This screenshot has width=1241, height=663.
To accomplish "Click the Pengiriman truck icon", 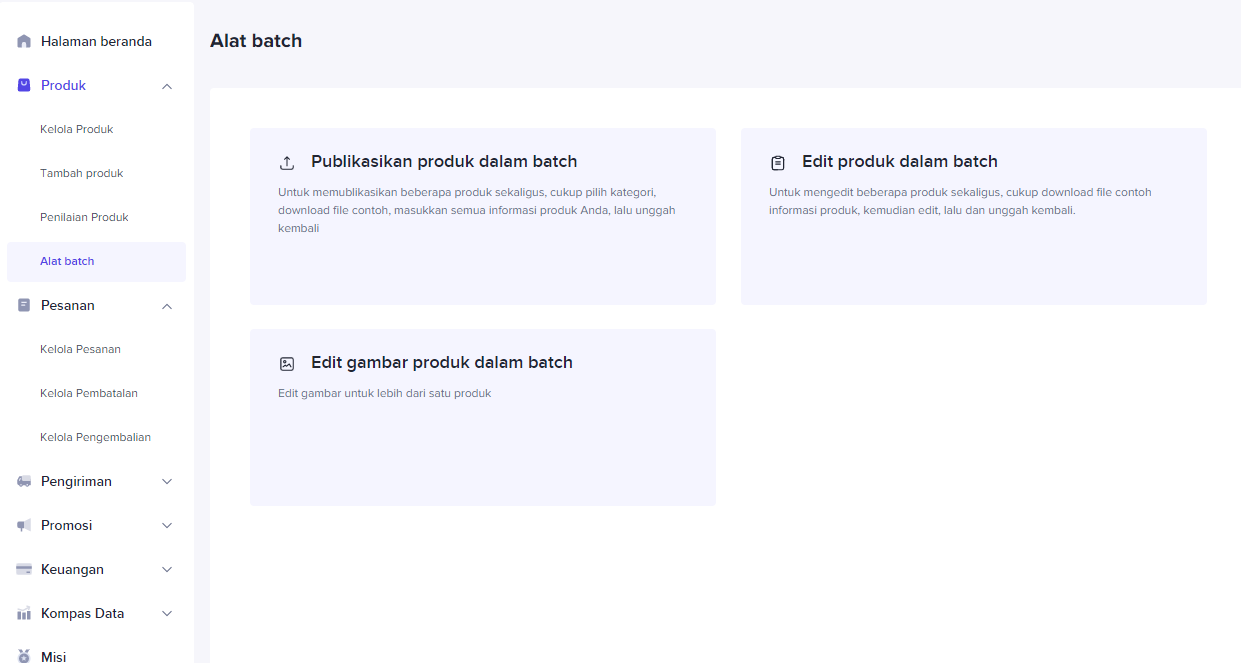I will (24, 482).
